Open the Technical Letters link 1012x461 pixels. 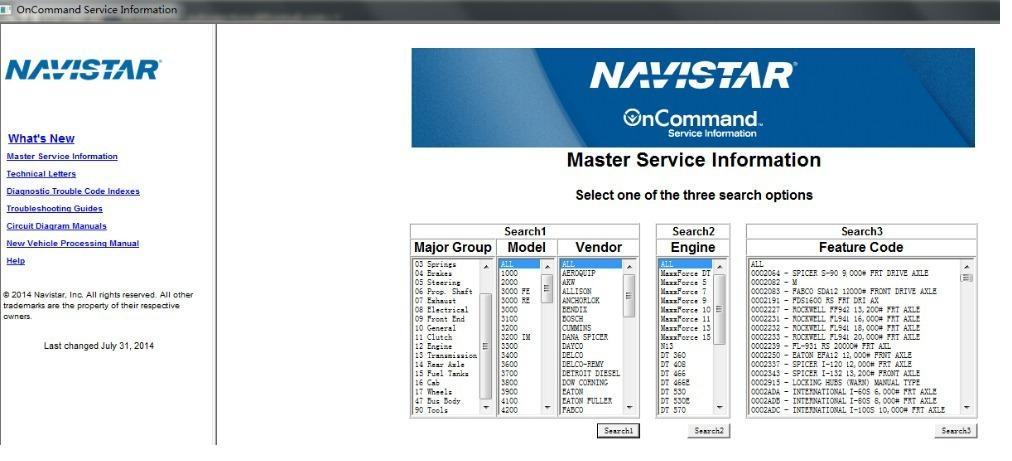pos(41,174)
